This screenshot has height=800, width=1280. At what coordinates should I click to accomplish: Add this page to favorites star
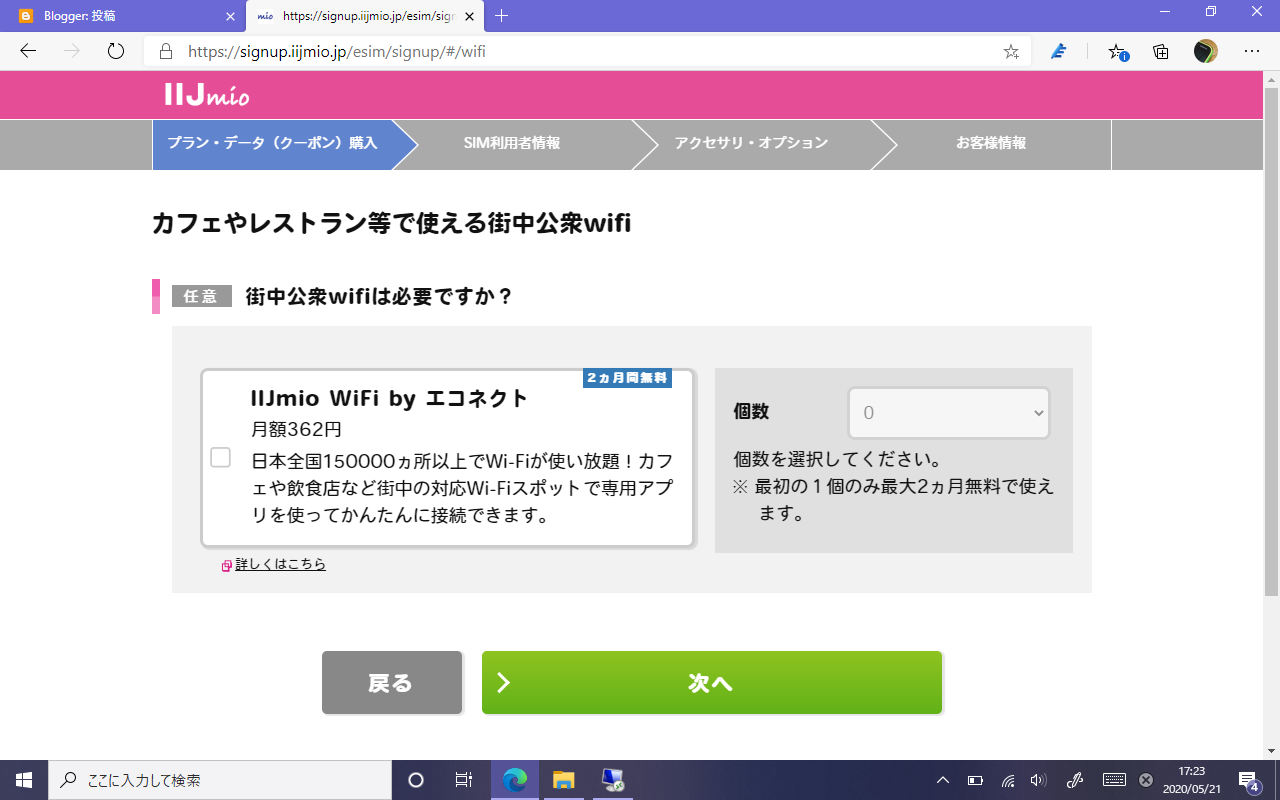coord(1011,51)
